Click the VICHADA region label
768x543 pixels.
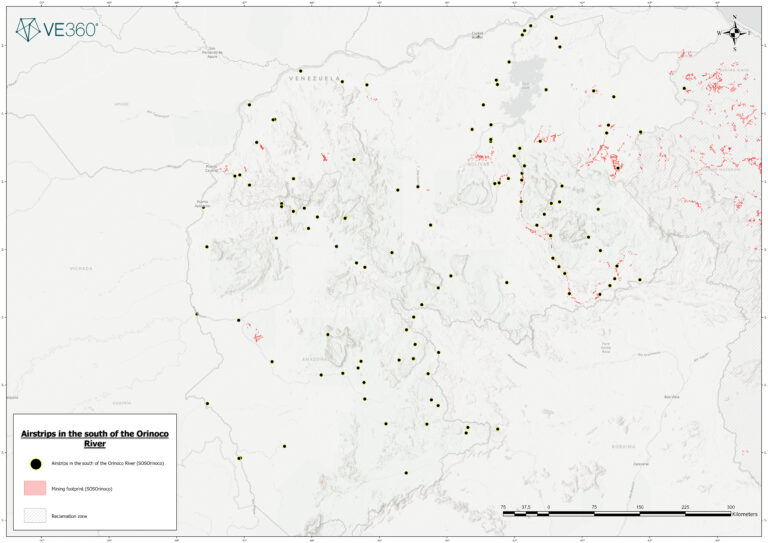(x=81, y=269)
